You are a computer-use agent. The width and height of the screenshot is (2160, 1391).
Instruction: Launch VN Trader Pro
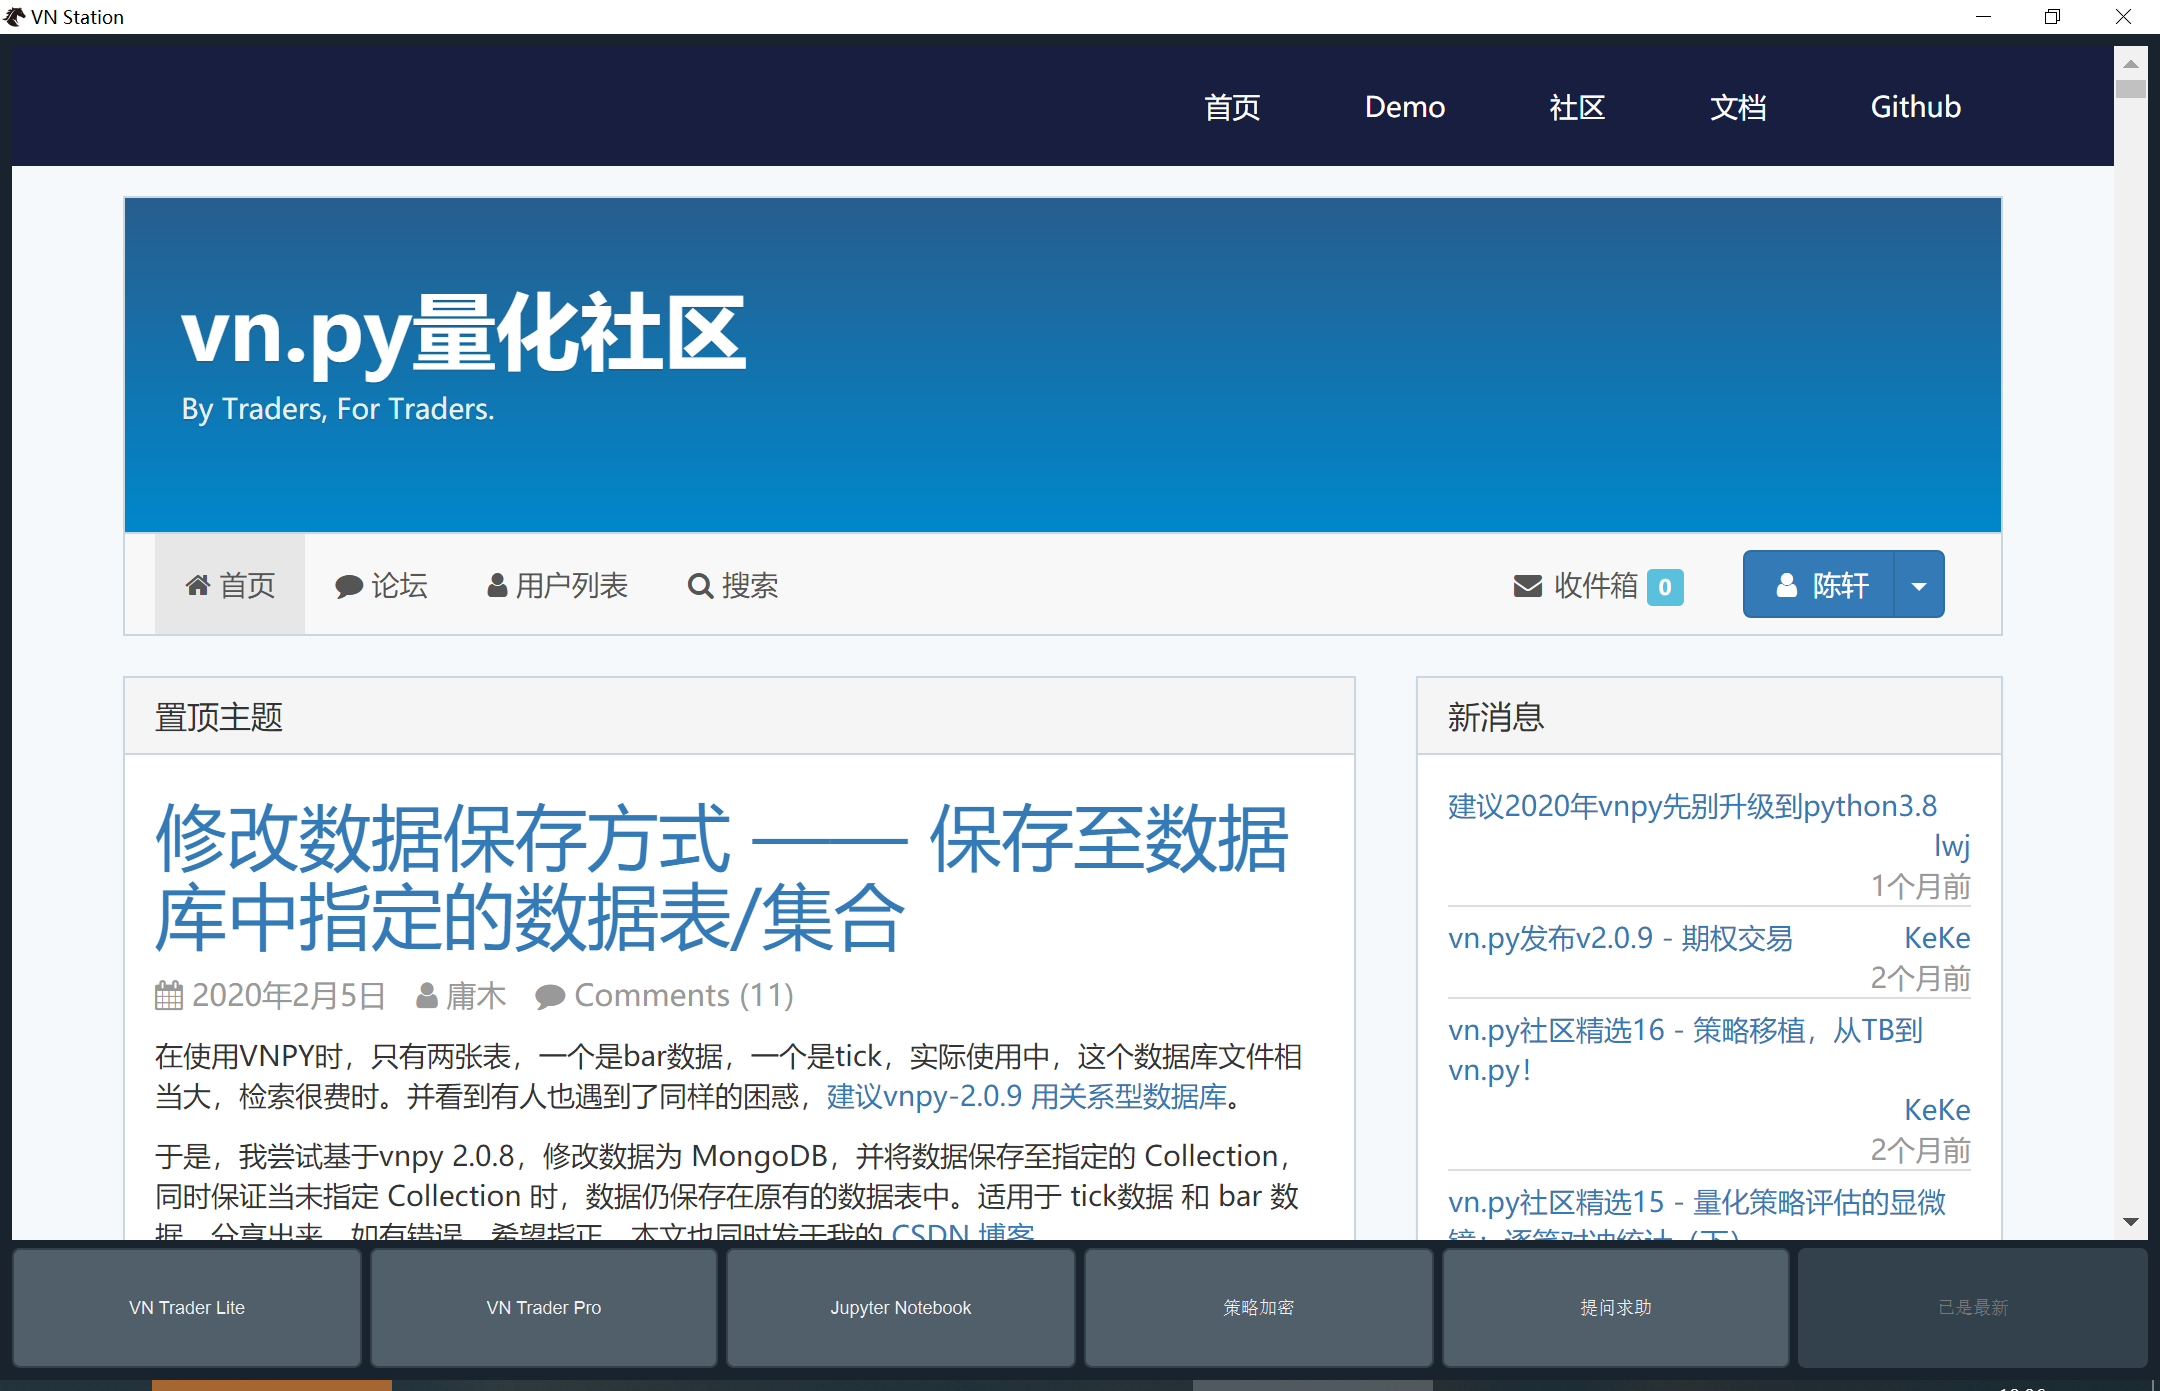coord(544,1307)
